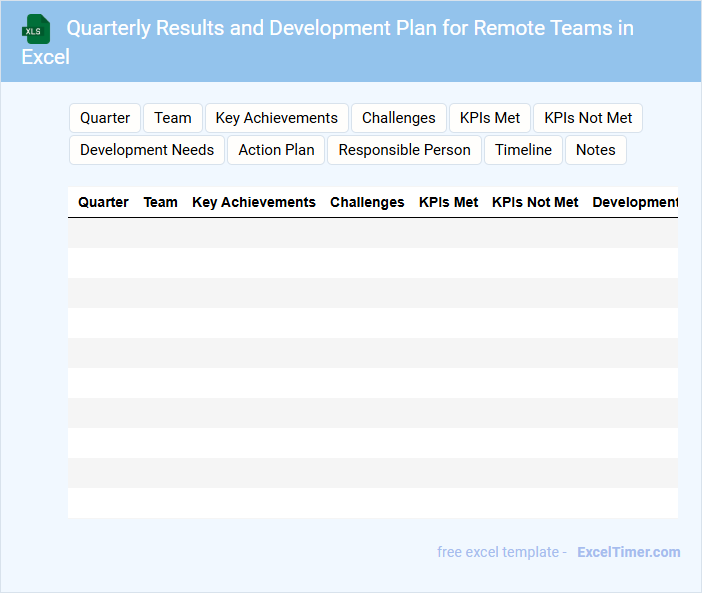The height and width of the screenshot is (593, 702).
Task: Select the Development Needs tag
Action: (x=147, y=150)
